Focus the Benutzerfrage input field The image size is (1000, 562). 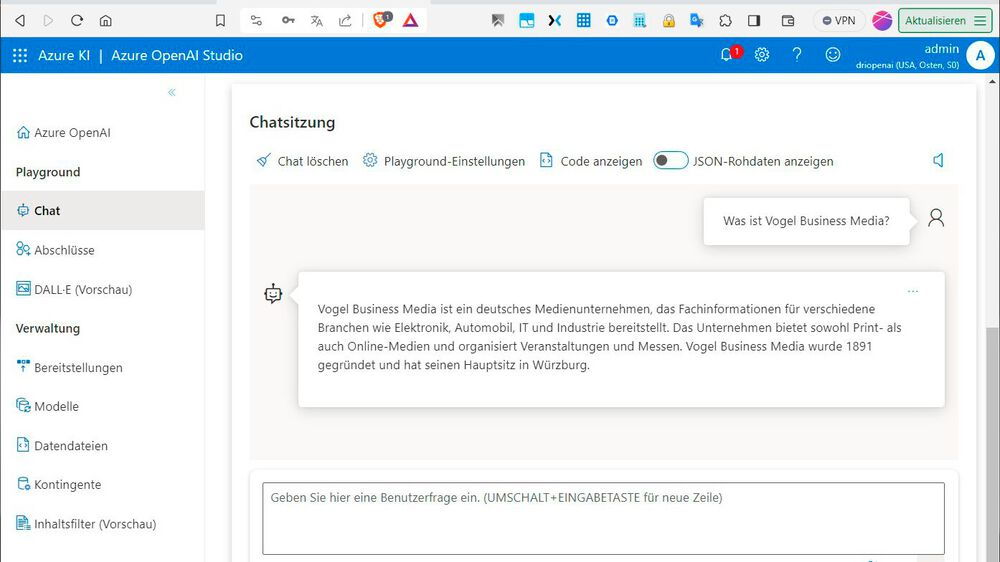pos(603,518)
